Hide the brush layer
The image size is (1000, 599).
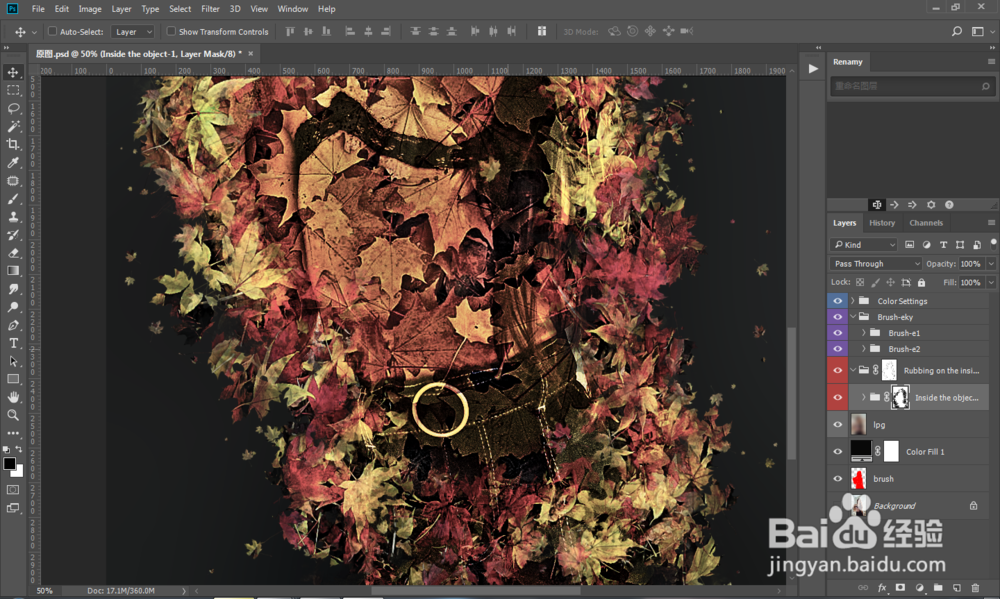coord(837,478)
